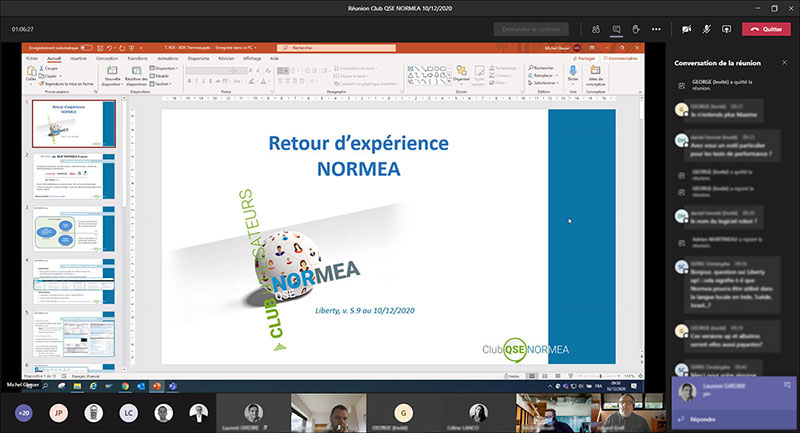This screenshot has width=800, height=433.
Task: Click the Rétablir slide reset button
Action: coord(160,76)
